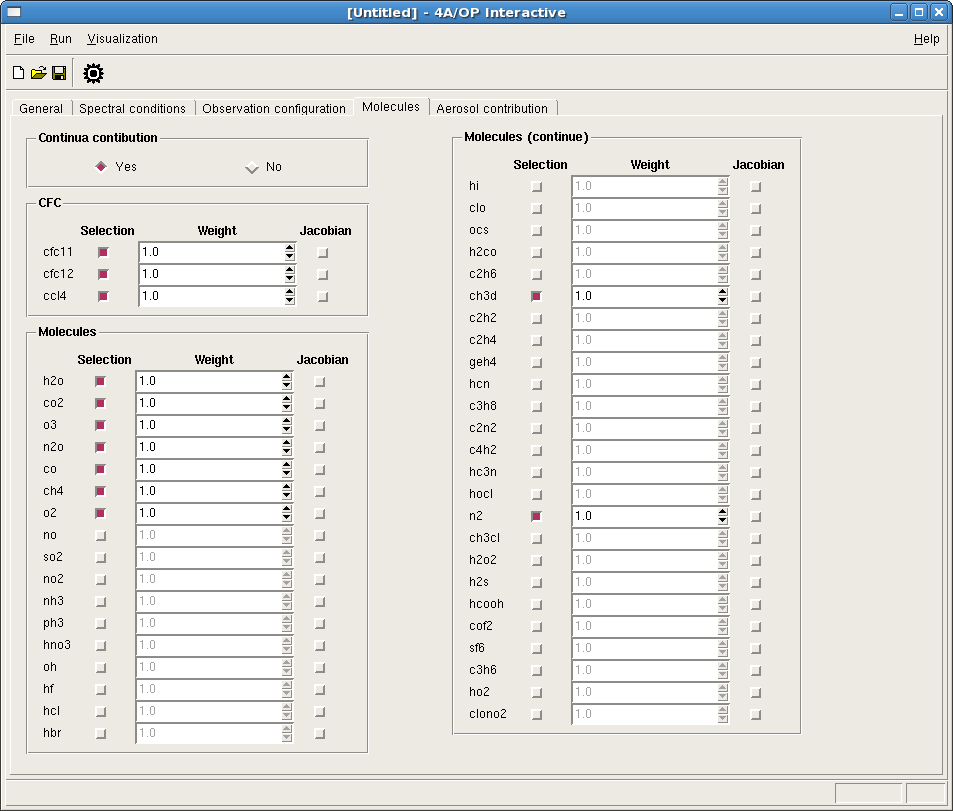Image resolution: width=953 pixels, height=811 pixels.
Task: Select the Molecules tab
Action: [x=391, y=106]
